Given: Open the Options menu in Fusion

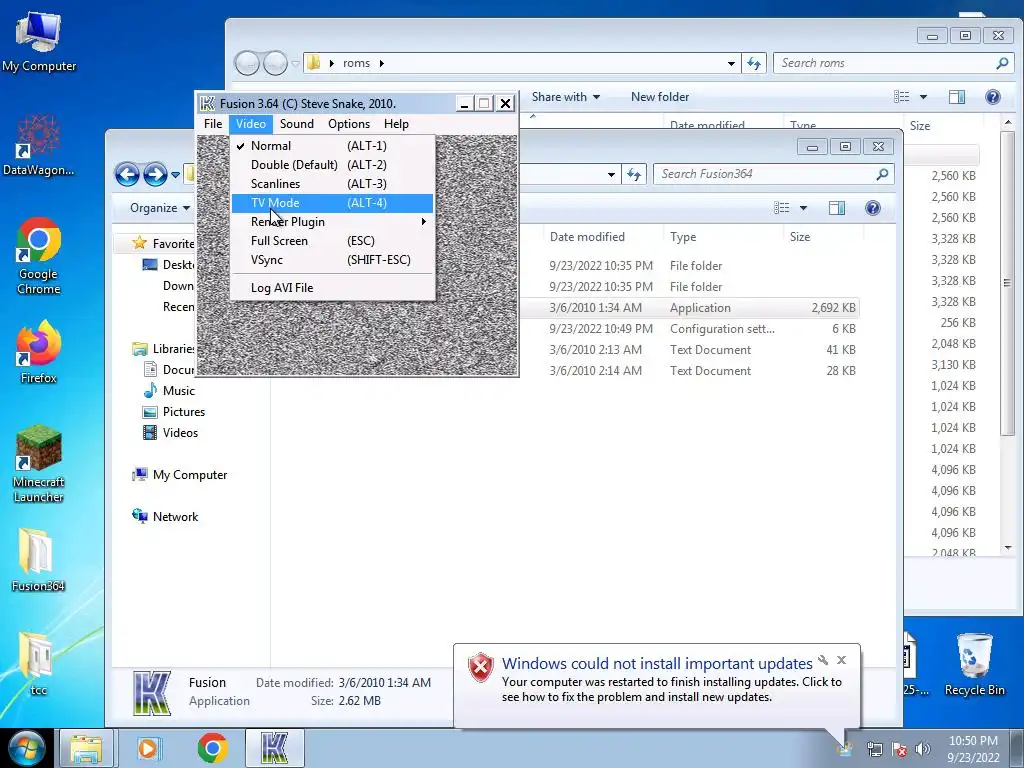Looking at the screenshot, I should [349, 123].
